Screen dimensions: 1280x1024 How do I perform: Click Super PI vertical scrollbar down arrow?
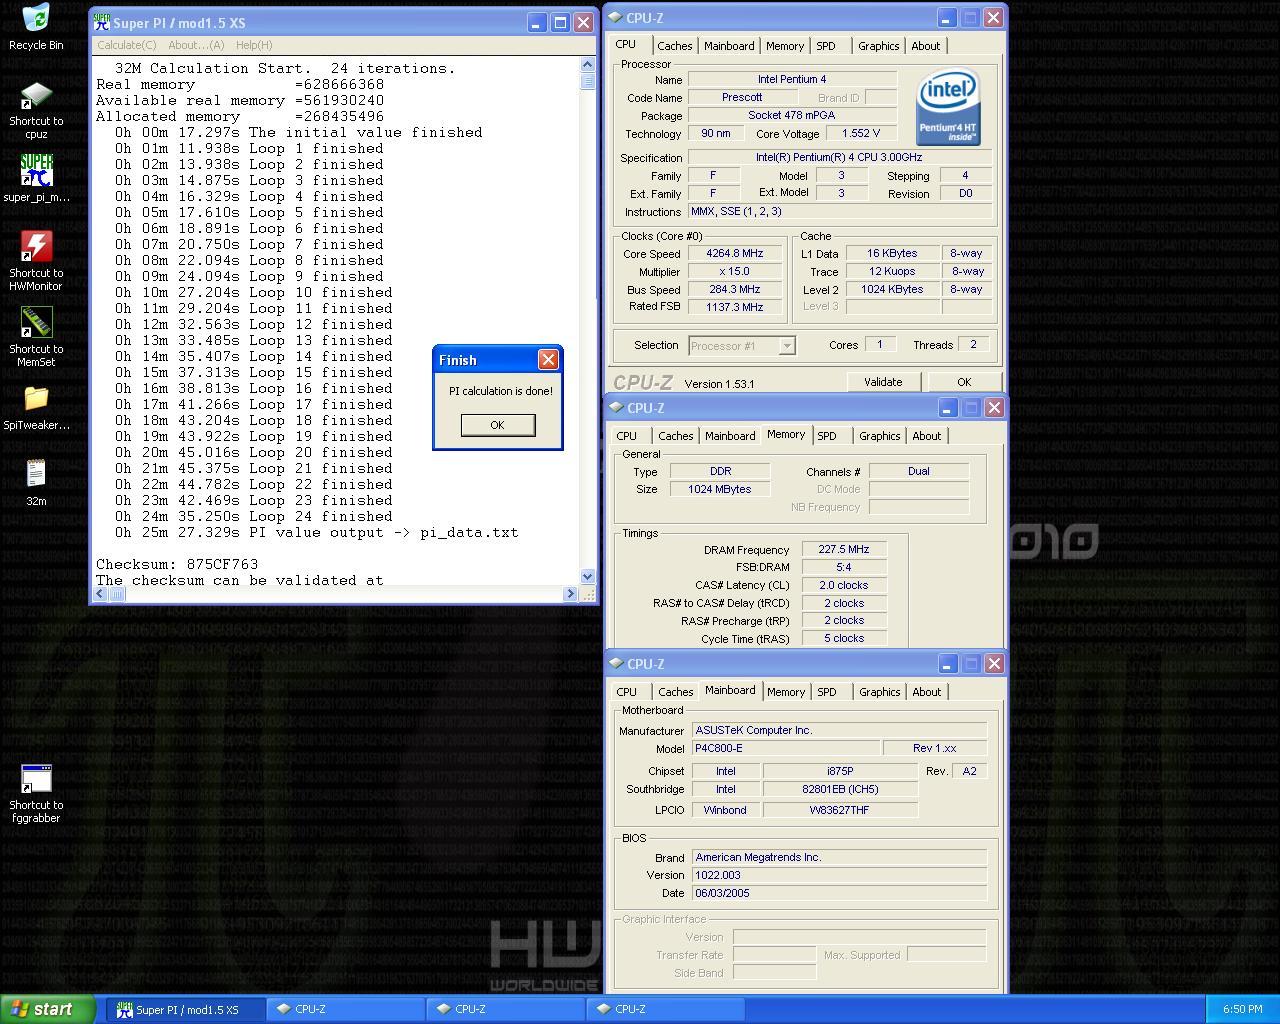587,577
